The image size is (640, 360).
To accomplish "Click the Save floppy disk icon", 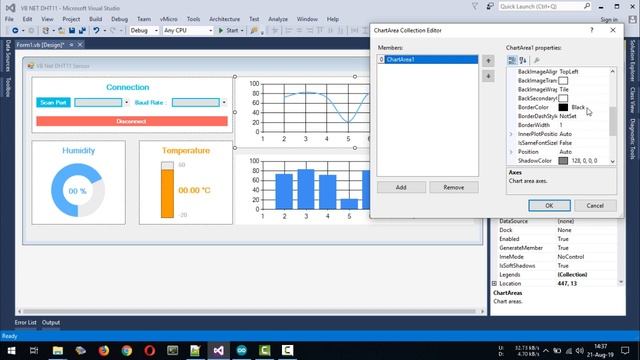I will tap(72, 31).
